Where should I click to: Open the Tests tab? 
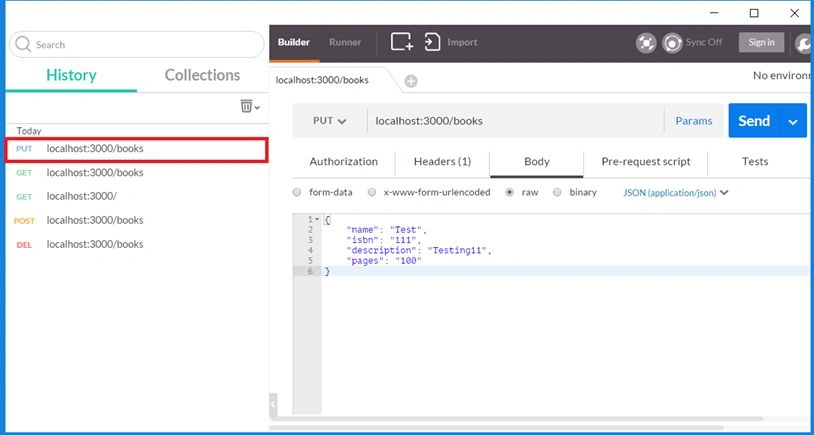(x=755, y=162)
